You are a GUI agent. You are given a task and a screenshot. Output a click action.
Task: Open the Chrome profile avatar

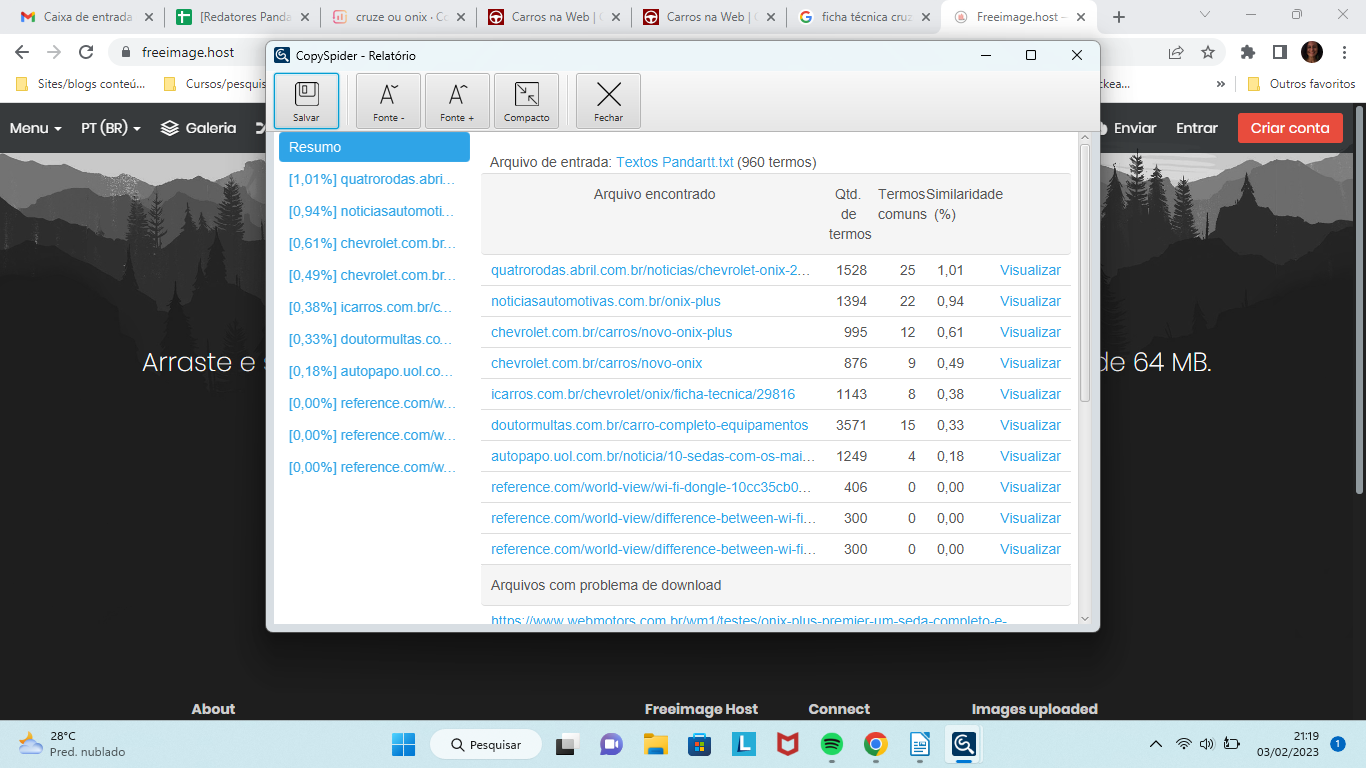[1312, 52]
